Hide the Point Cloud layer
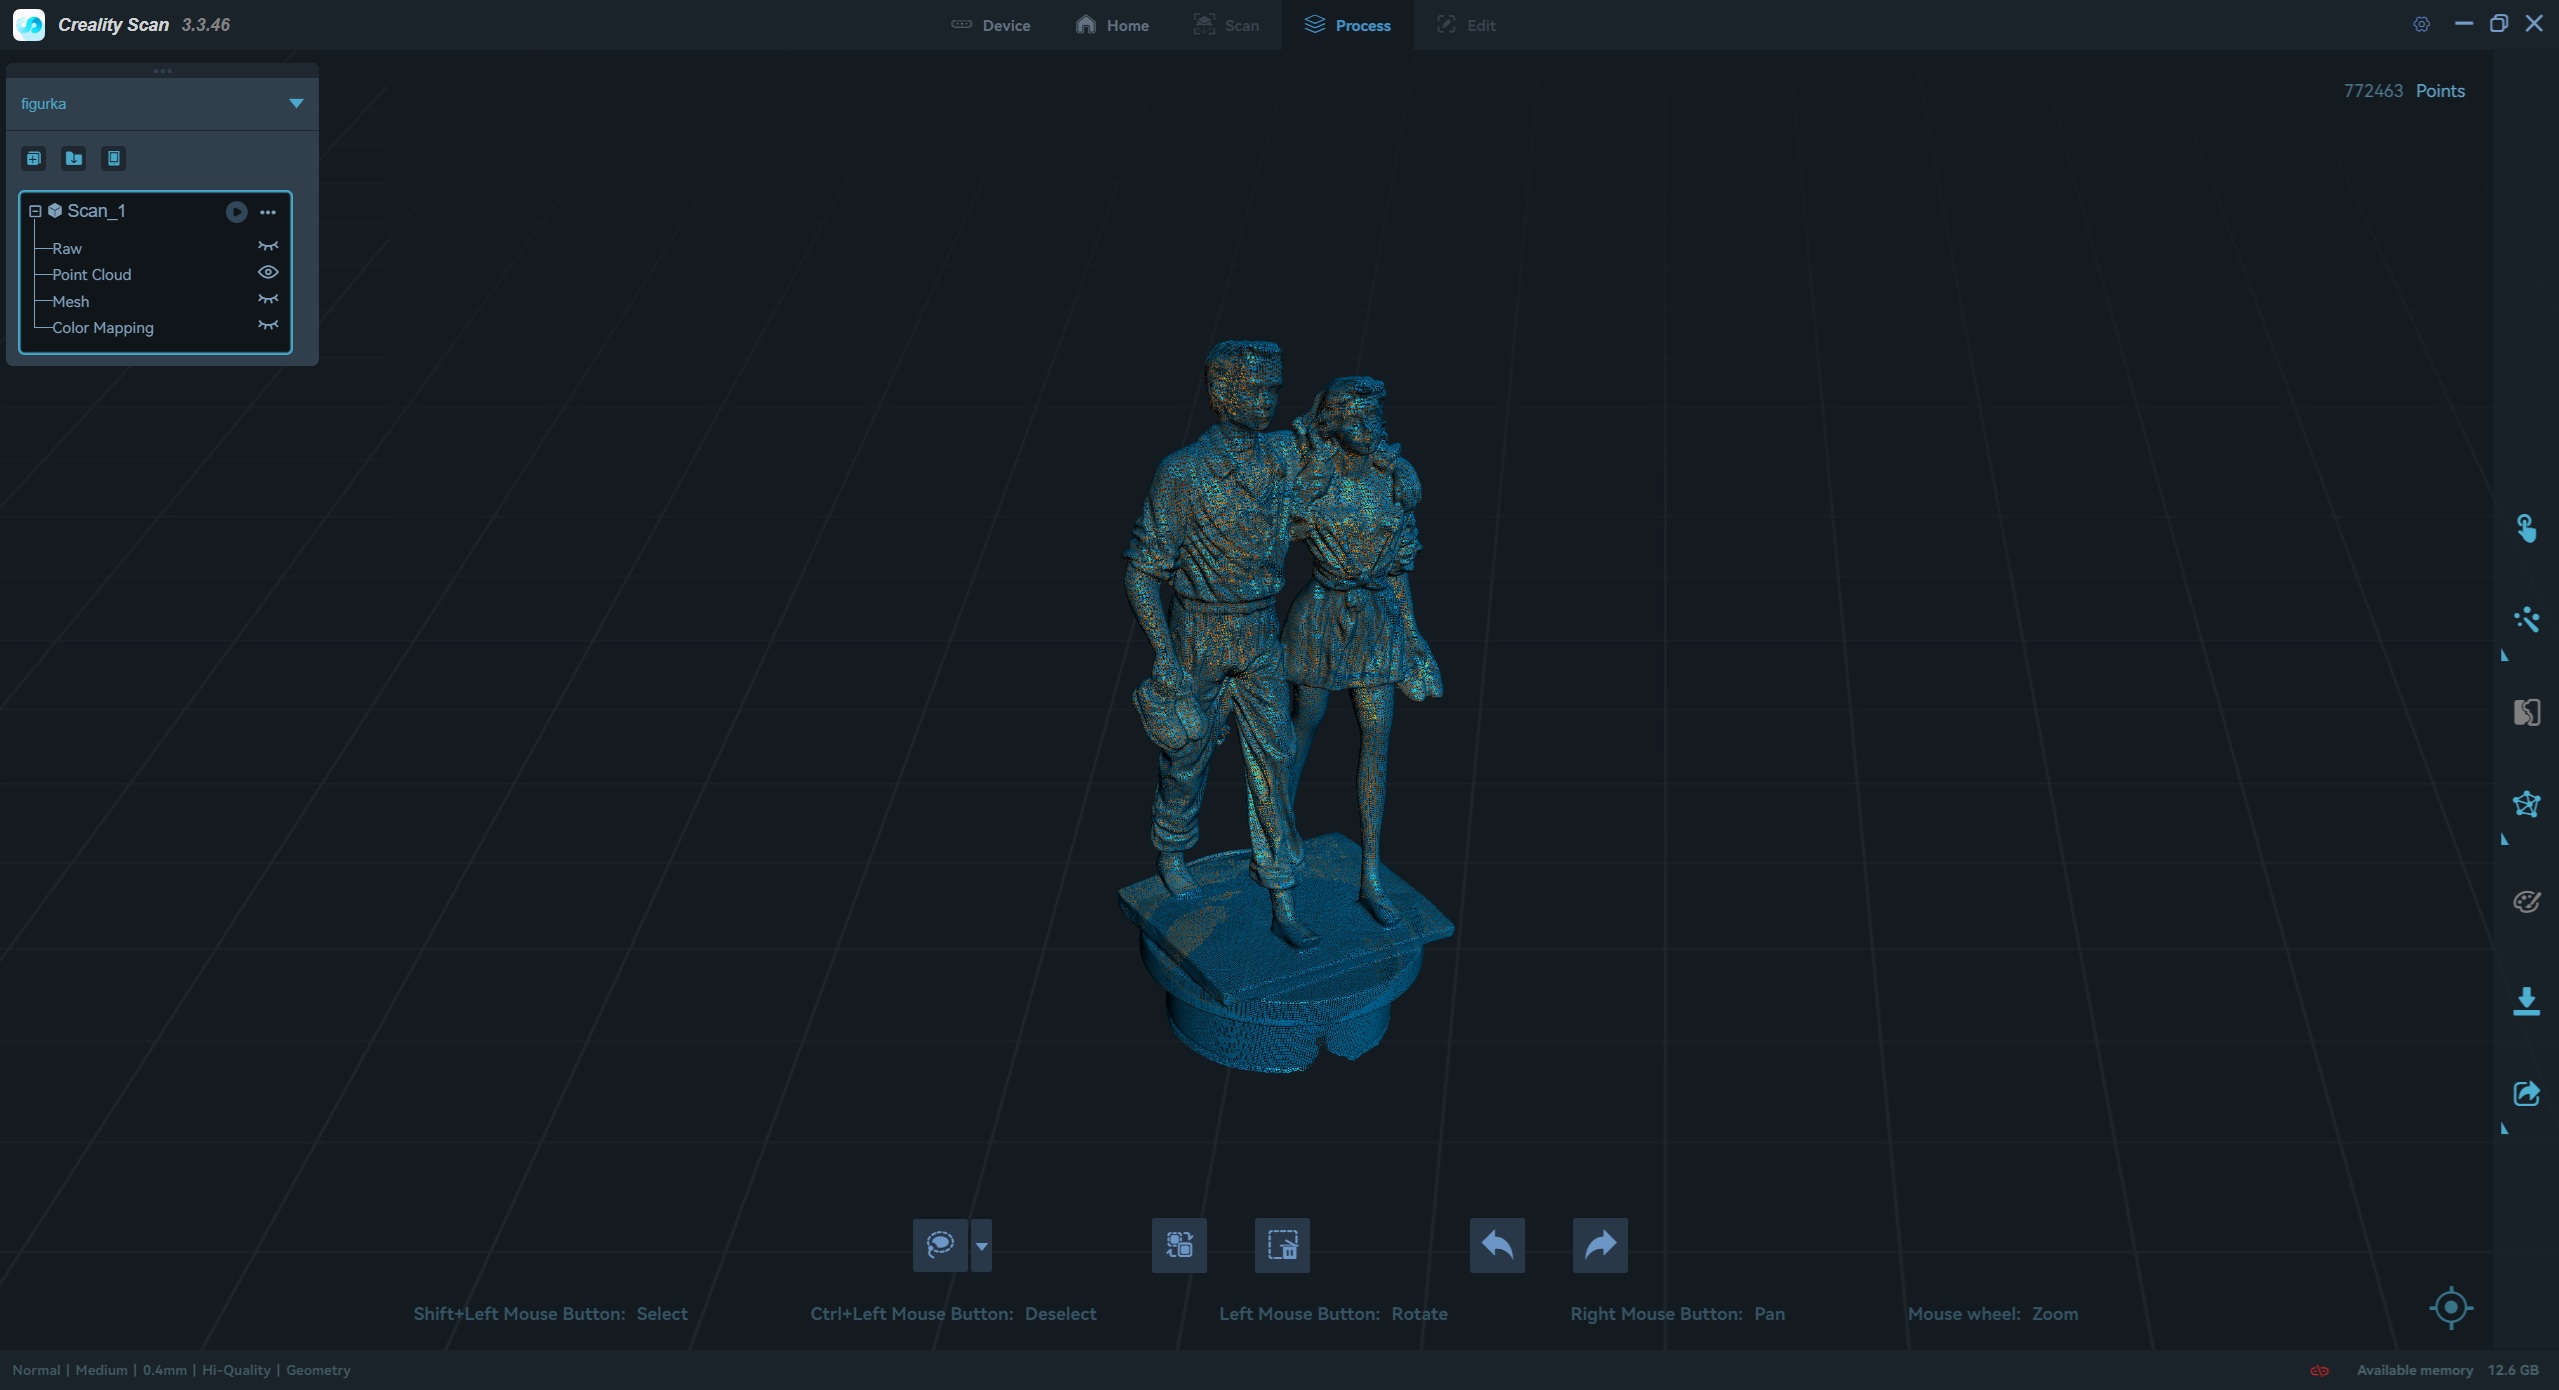Viewport: 2559px width, 1390px height. (268, 273)
